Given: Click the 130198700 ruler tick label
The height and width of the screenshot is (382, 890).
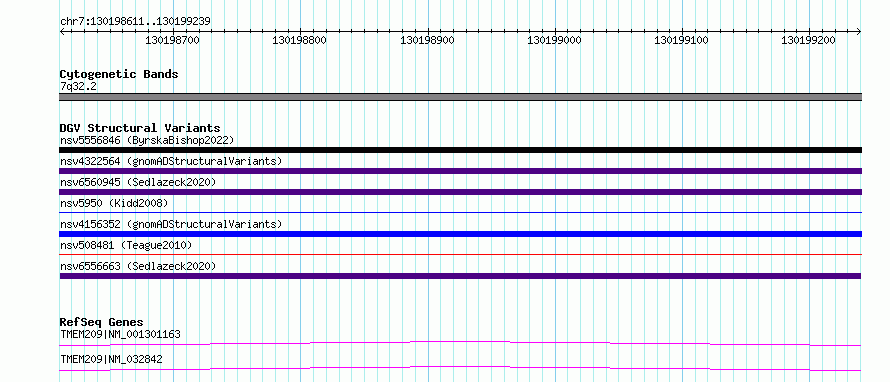Looking at the screenshot, I should [173, 40].
